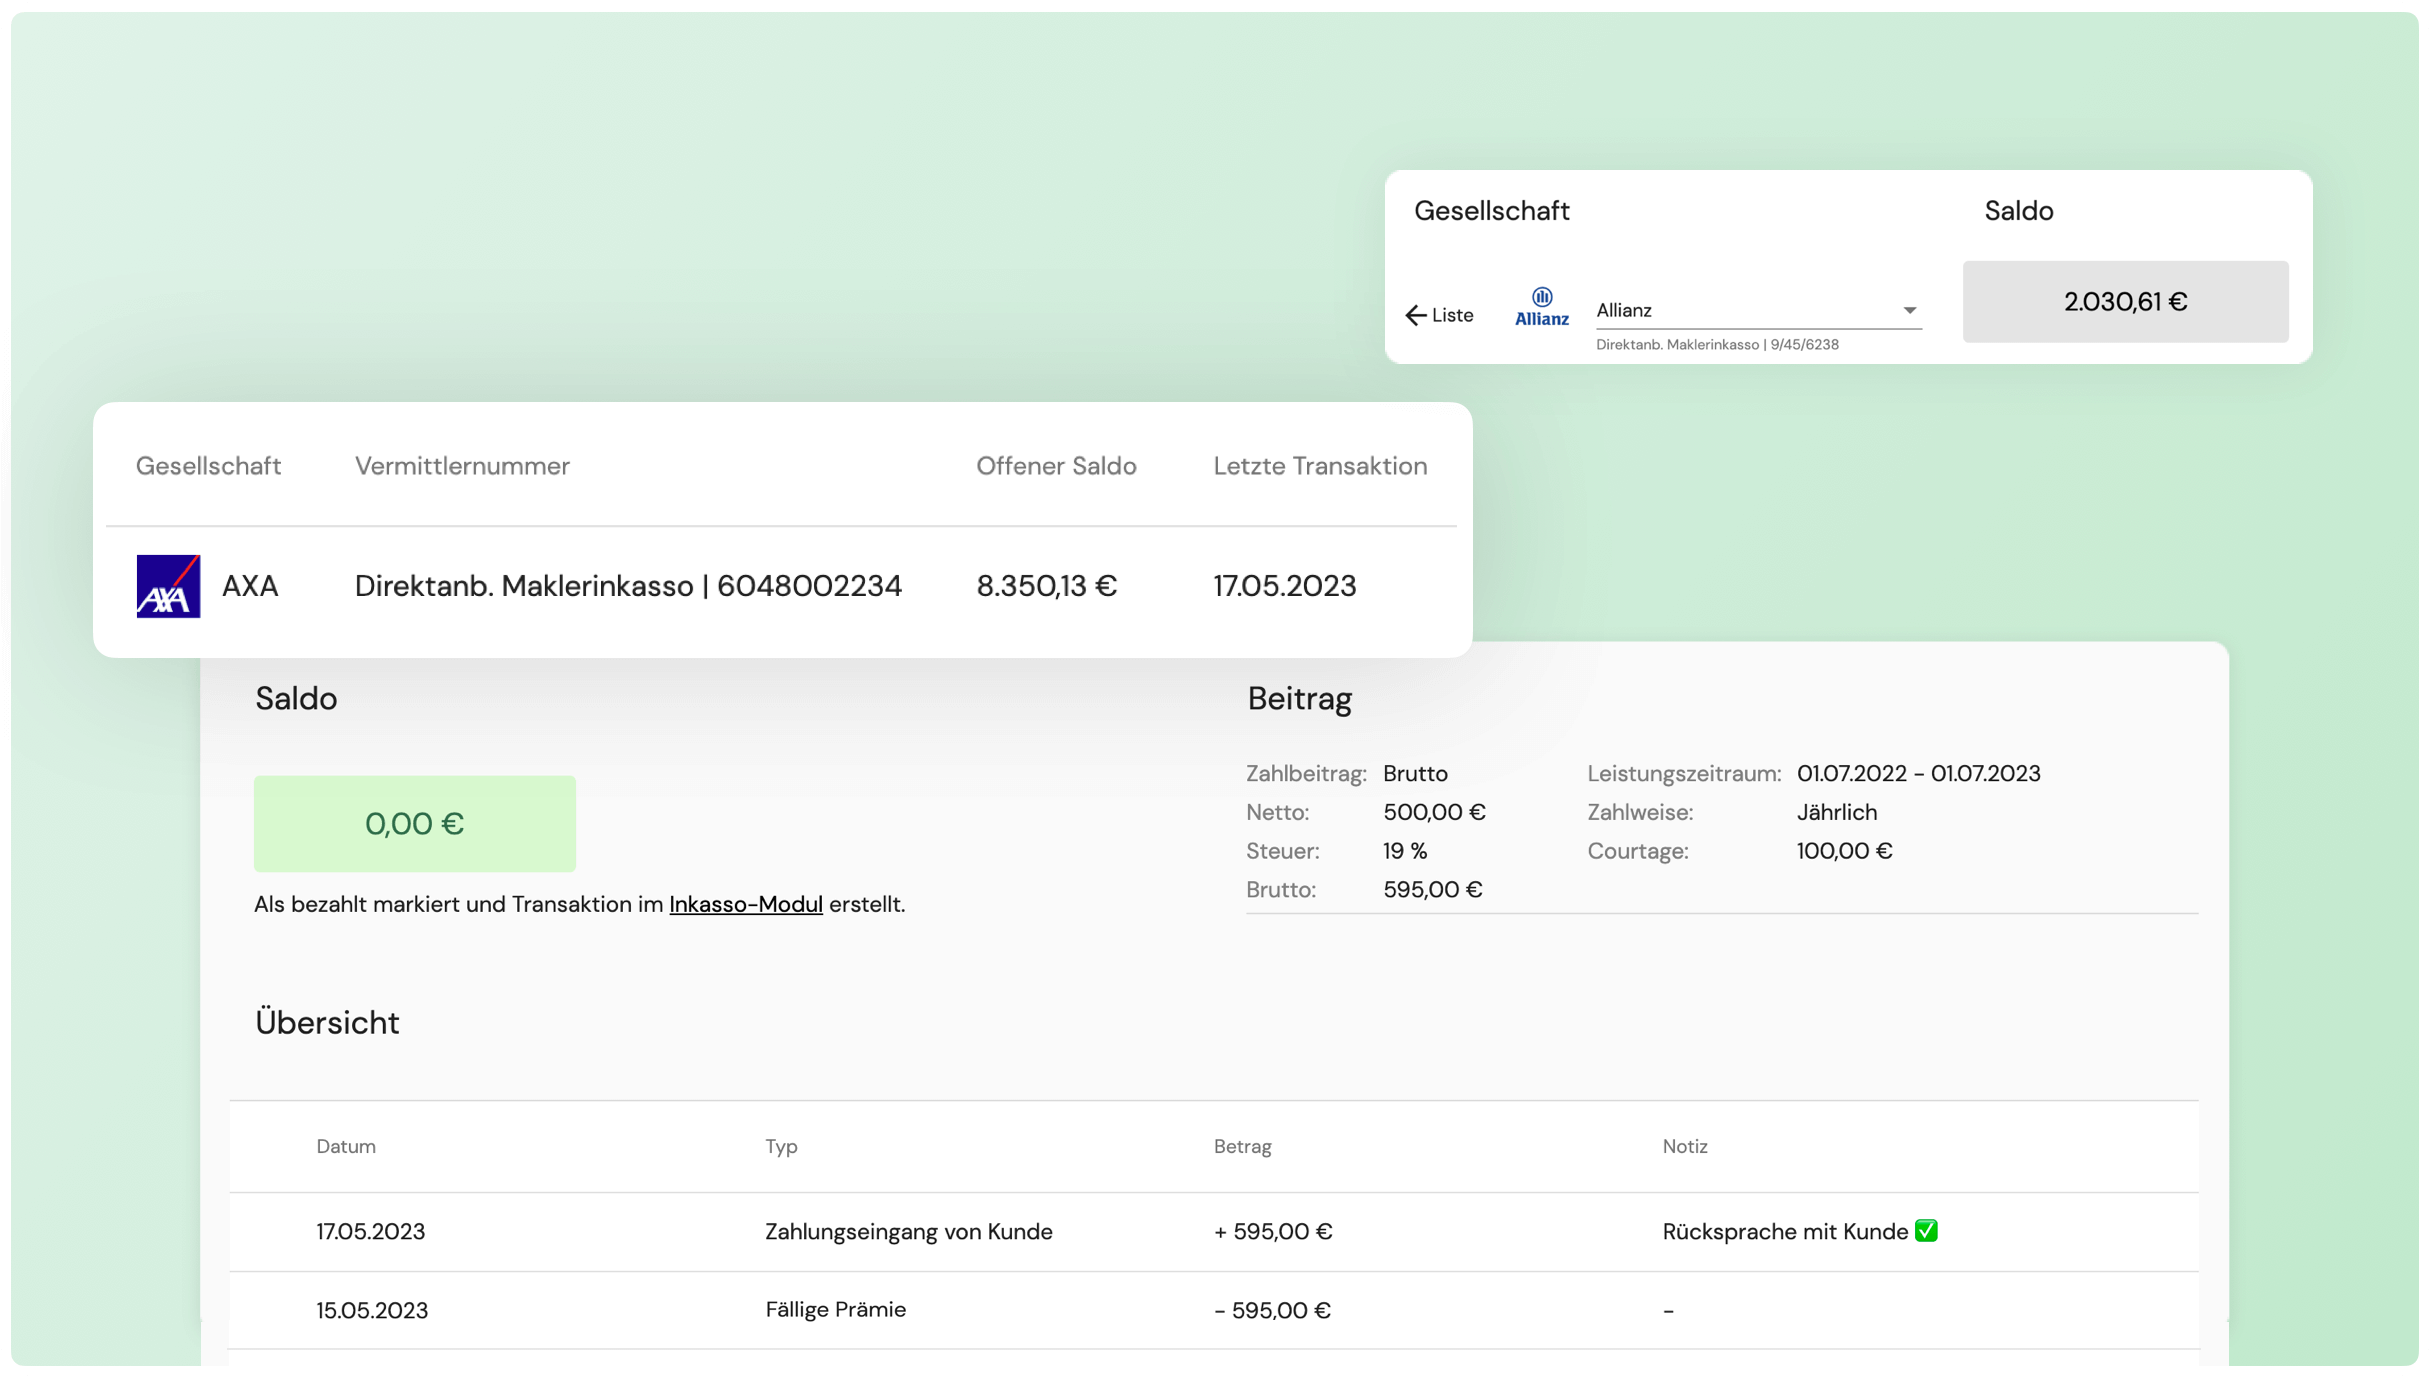Click the Allianz logo icon
This screenshot has height=1378, width=2431.
(x=1541, y=307)
